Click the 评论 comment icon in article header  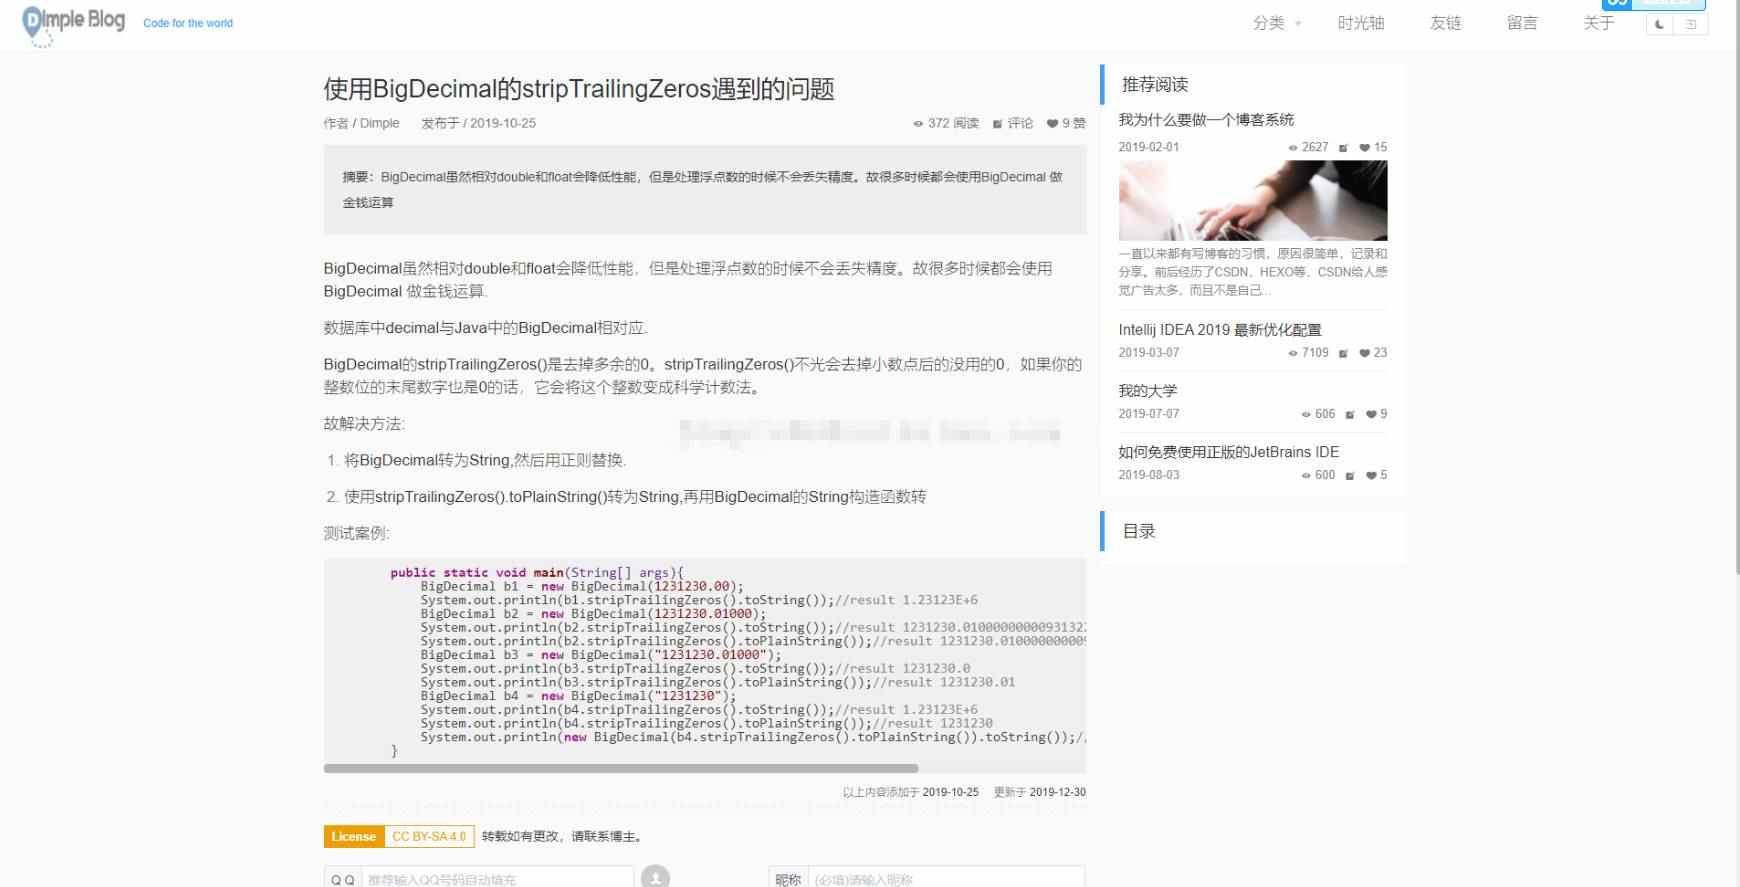[997, 124]
